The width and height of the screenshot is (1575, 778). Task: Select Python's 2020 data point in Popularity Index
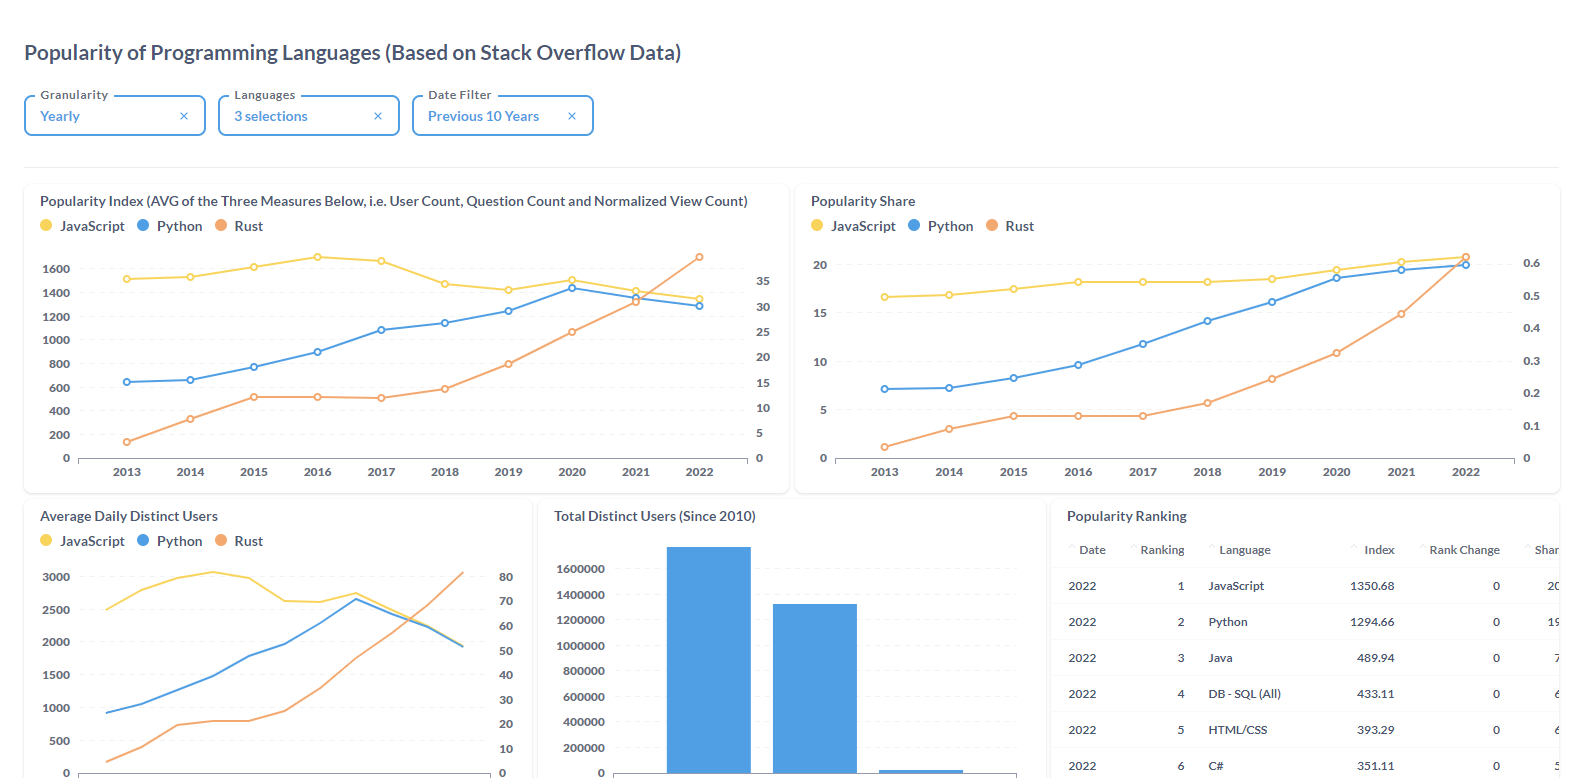pyautogui.click(x=572, y=288)
